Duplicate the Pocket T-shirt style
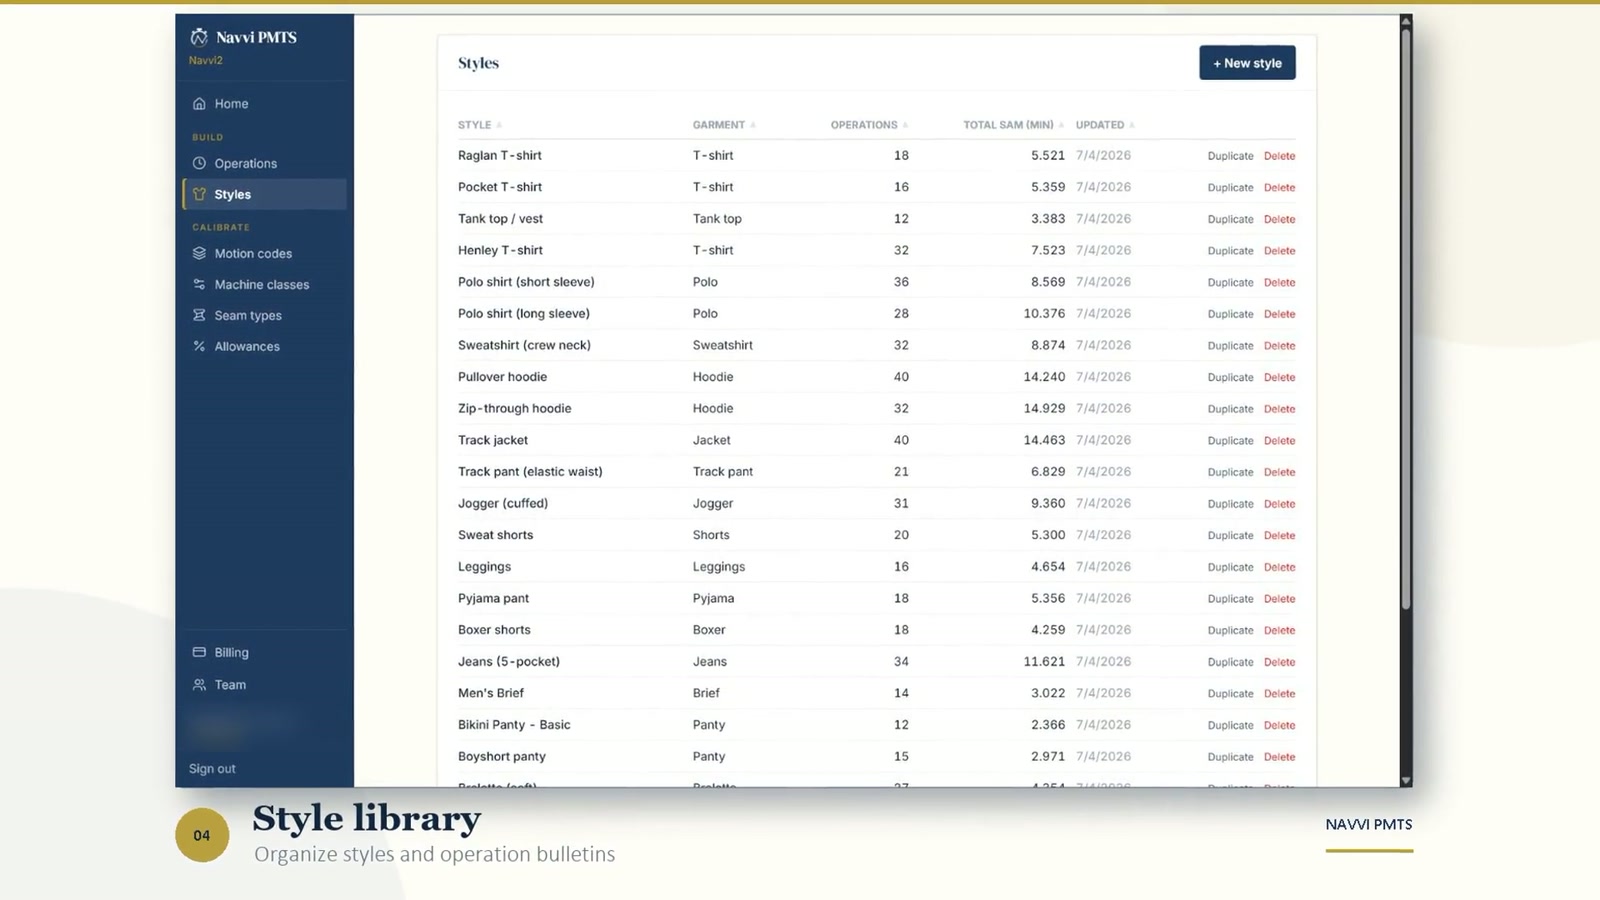This screenshot has width=1600, height=900. click(1230, 188)
